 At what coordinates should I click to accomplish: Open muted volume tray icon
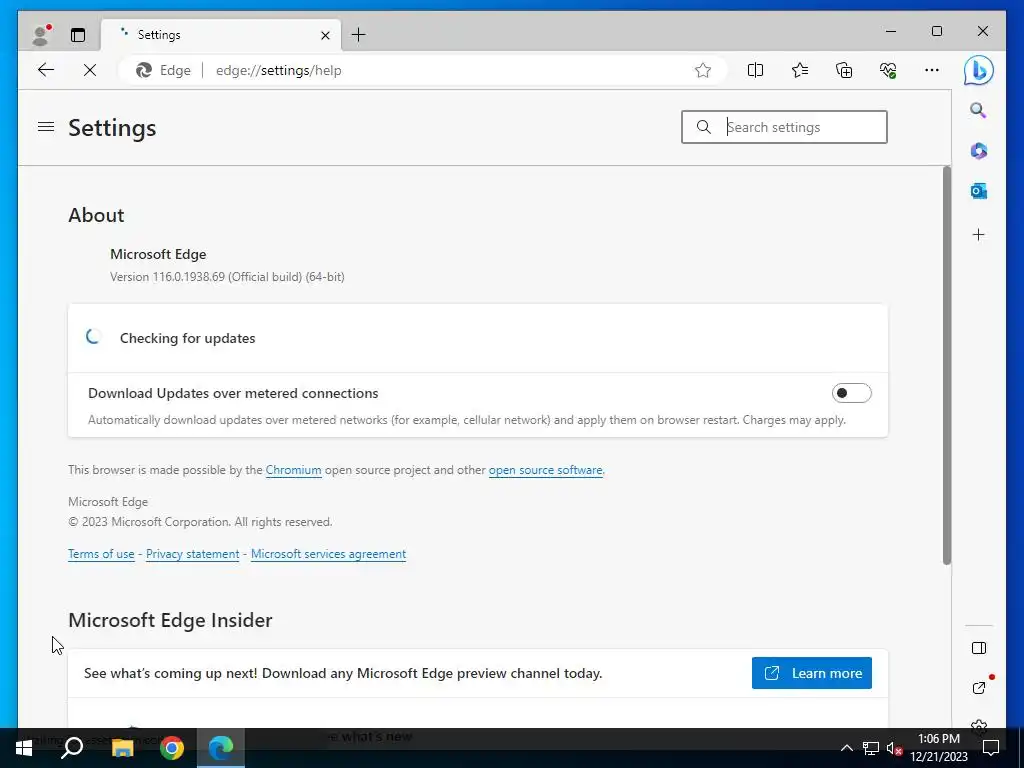tap(894, 748)
